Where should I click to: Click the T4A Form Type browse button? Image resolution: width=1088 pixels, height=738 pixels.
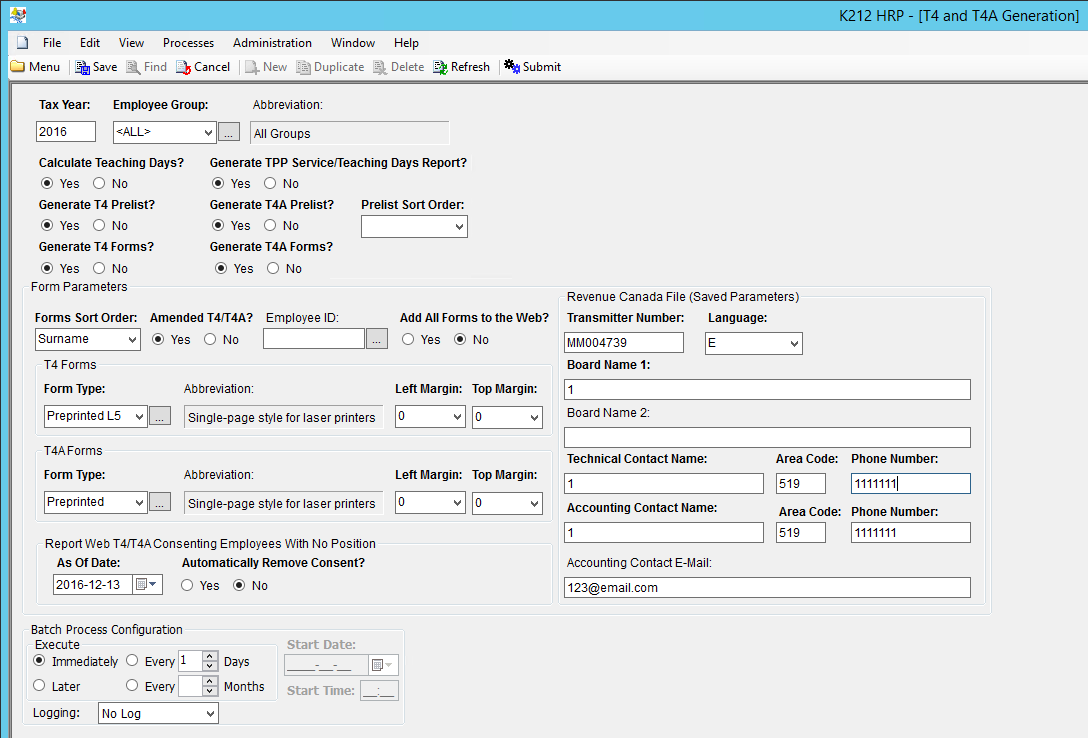[x=160, y=502]
